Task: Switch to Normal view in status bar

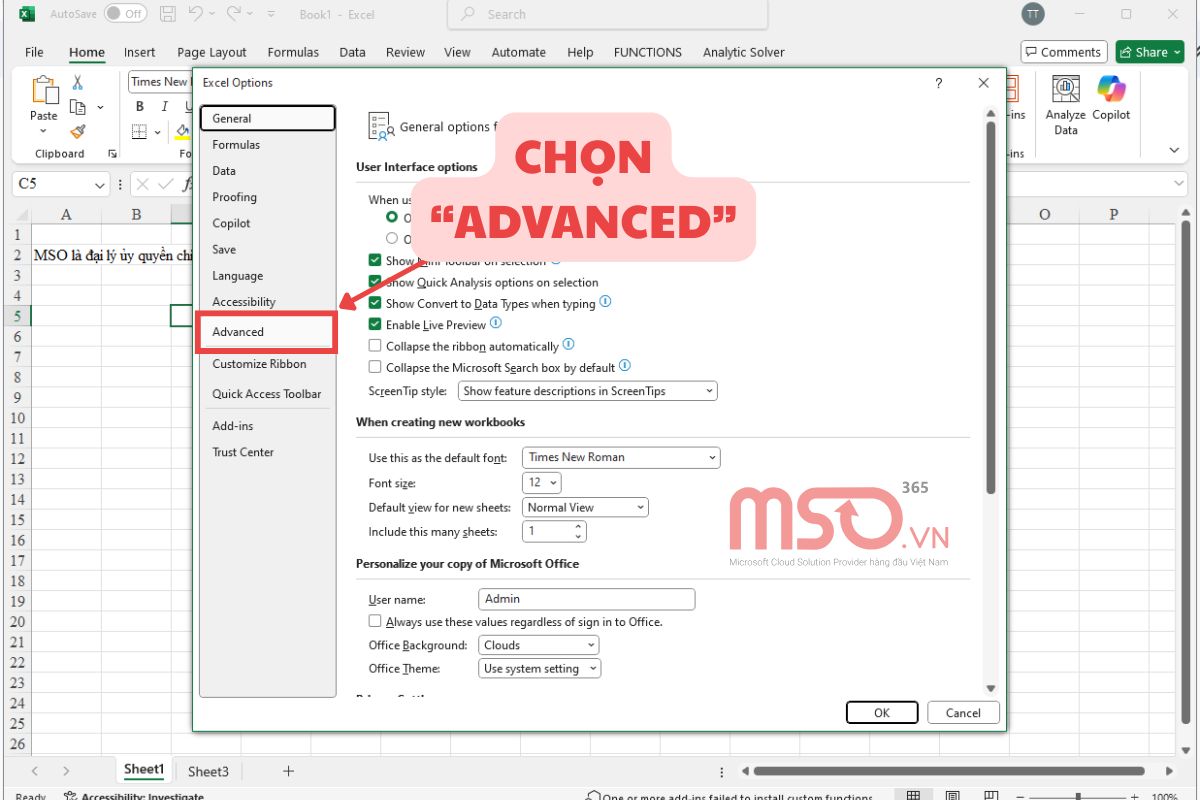Action: click(x=913, y=797)
